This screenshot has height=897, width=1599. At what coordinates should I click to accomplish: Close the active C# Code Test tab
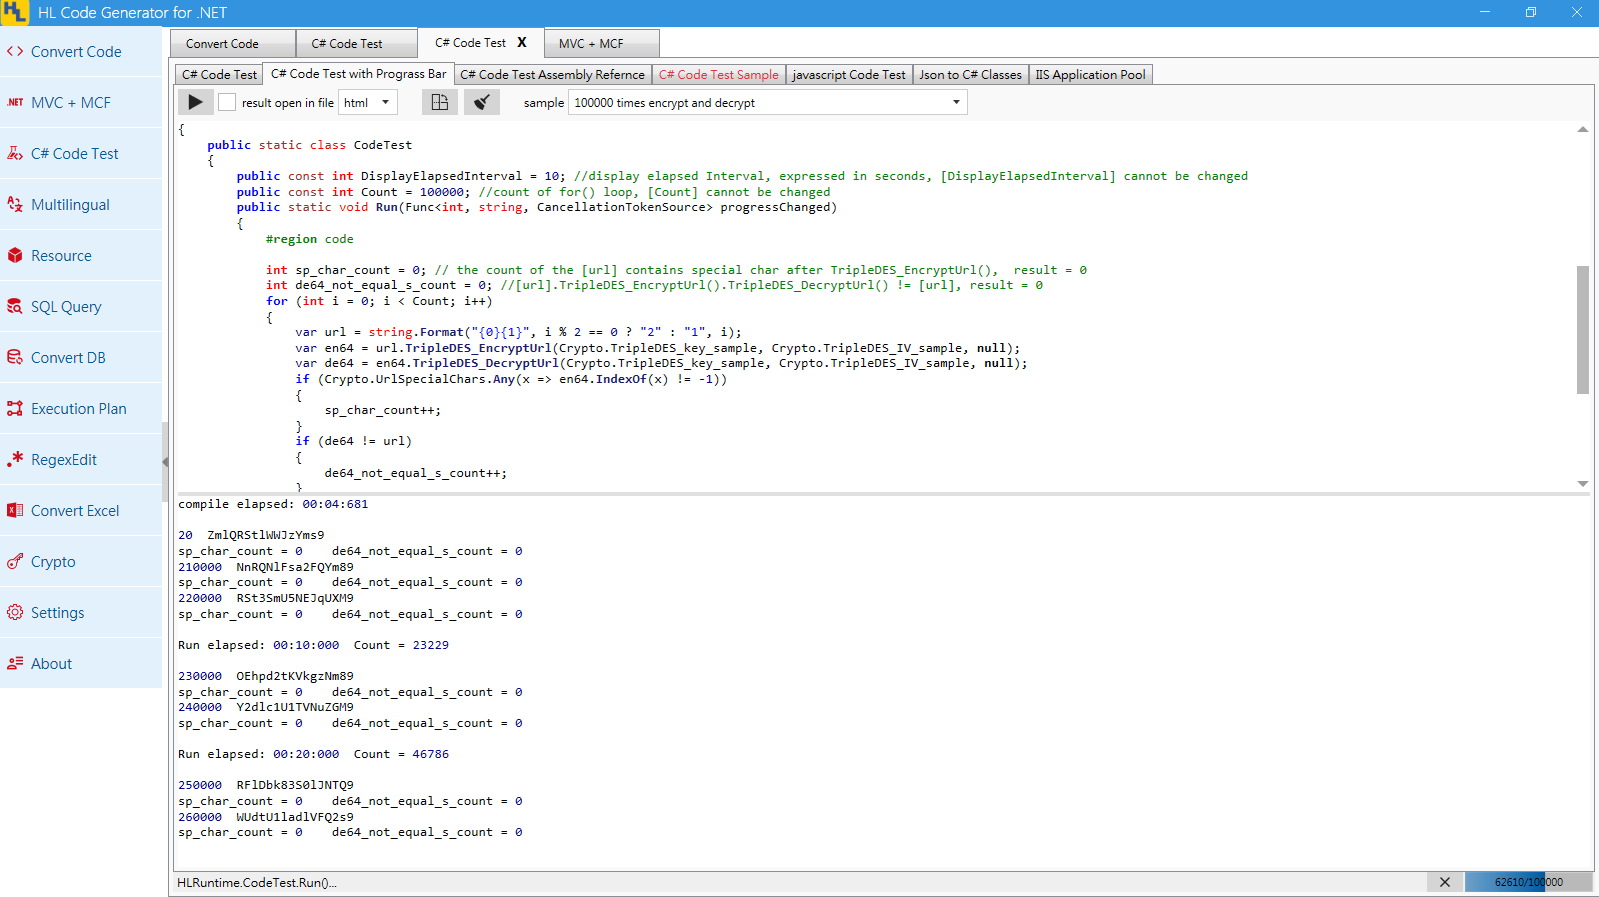522,43
